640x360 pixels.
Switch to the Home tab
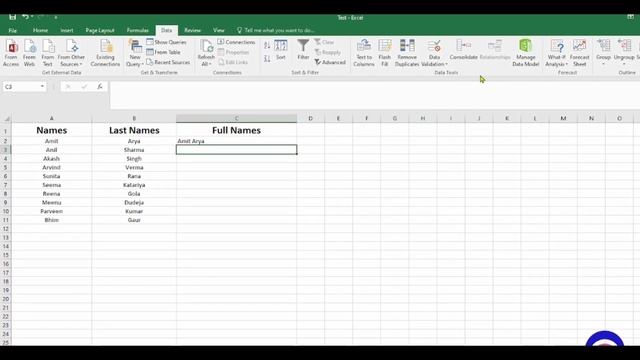click(40, 30)
